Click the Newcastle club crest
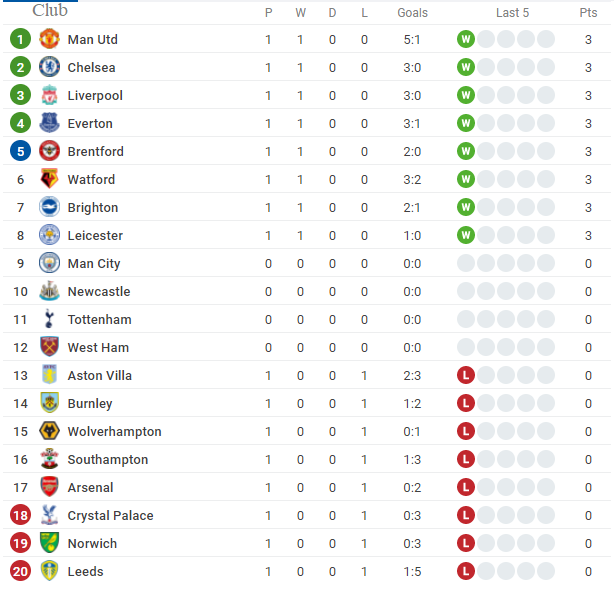 49,291
